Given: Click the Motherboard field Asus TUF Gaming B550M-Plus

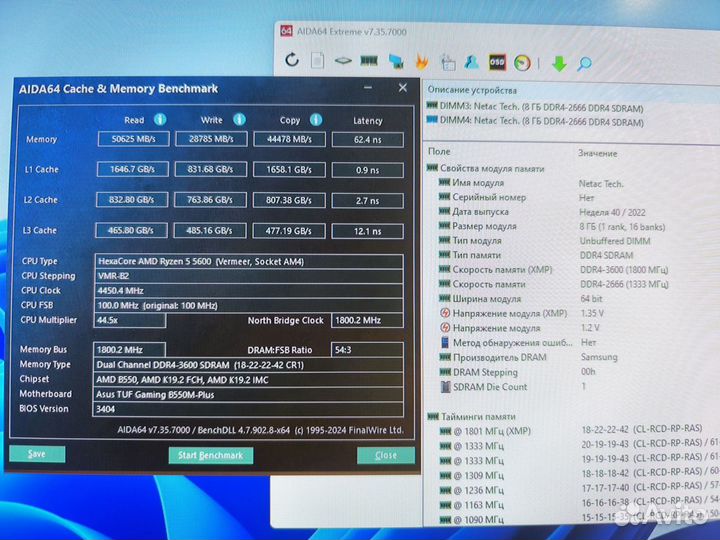Looking at the screenshot, I should pyautogui.click(x=248, y=394).
